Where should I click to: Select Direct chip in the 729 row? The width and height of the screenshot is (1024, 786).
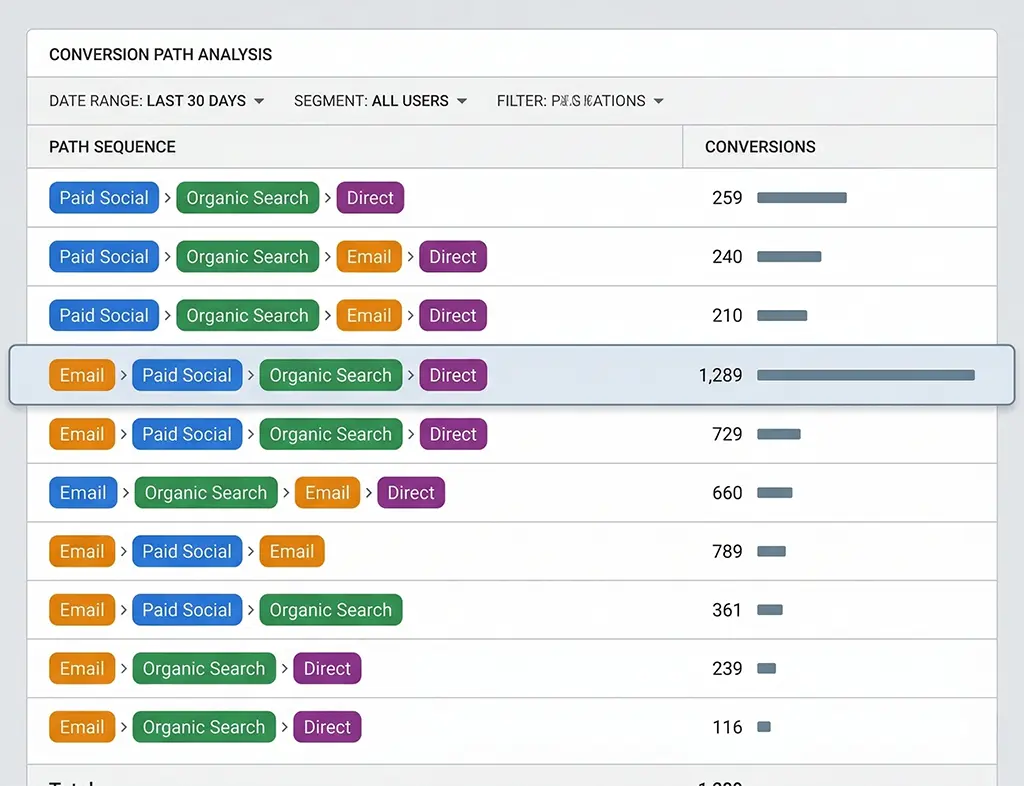click(453, 434)
